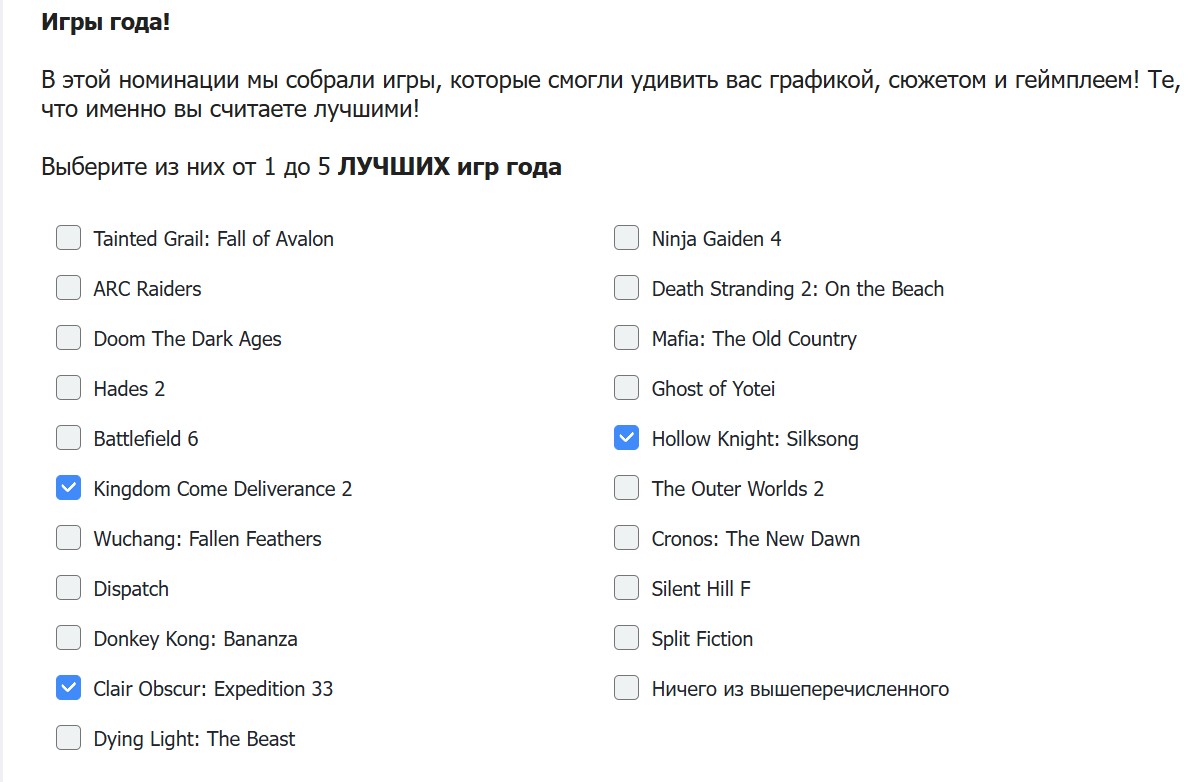Select Battlefield 6 as a best game

(x=68, y=438)
